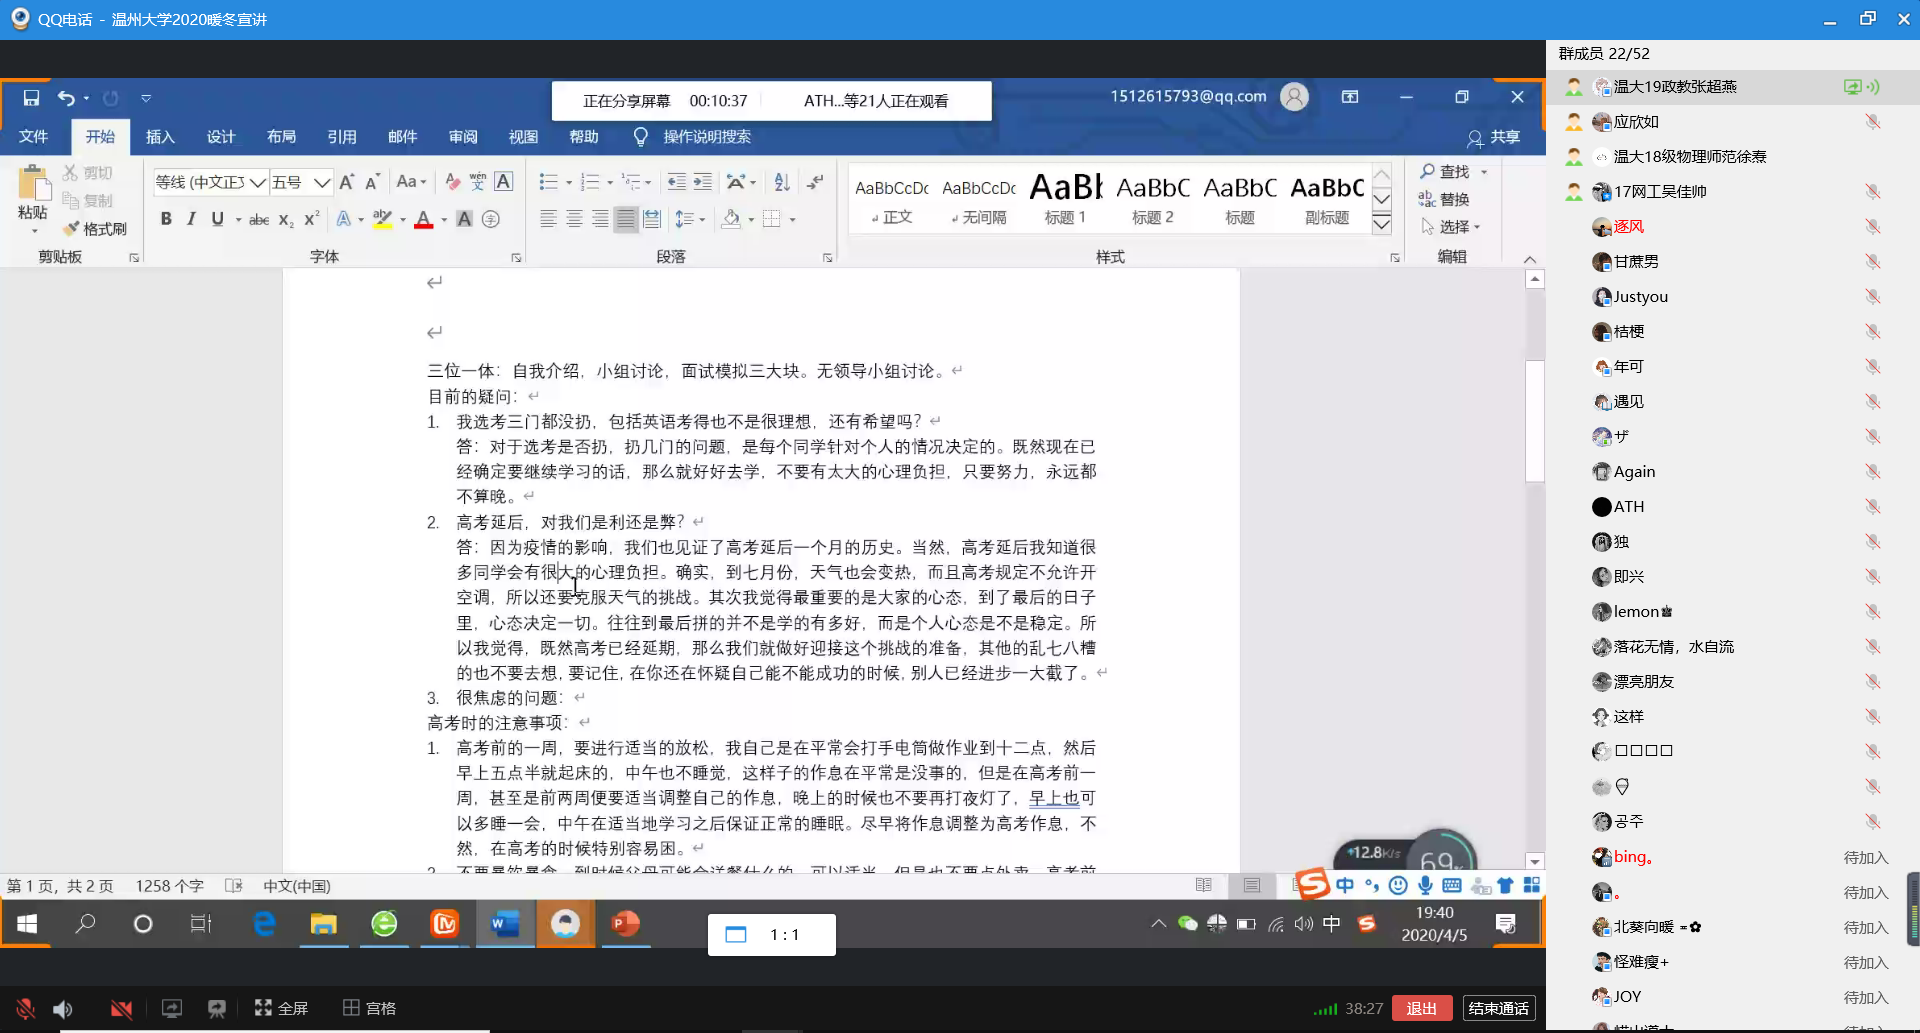Click the save icon in quick access toolbar
Viewport: 1920px width, 1033px height.
[31, 98]
